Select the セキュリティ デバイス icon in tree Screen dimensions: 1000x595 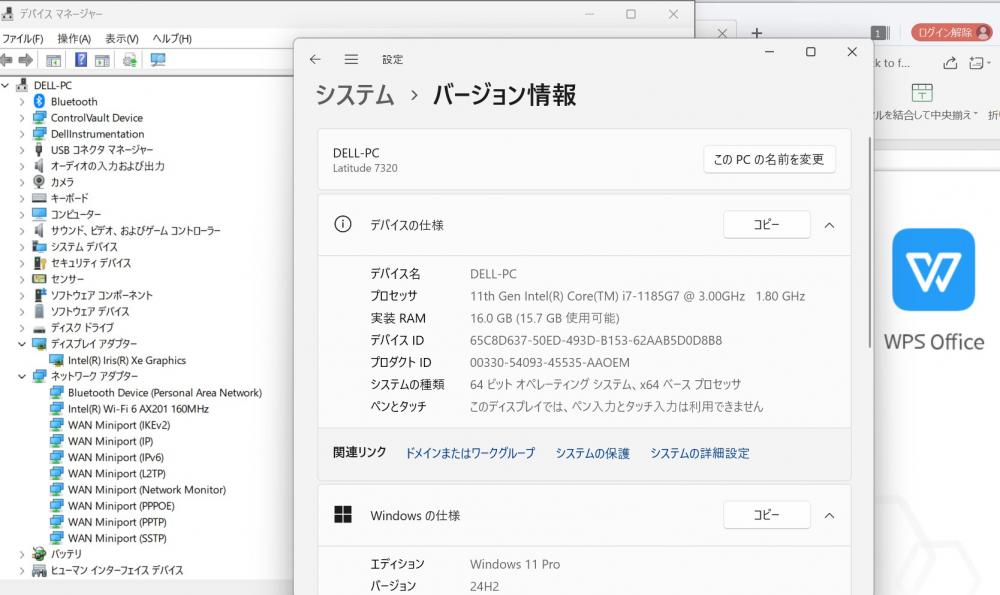click(40, 263)
